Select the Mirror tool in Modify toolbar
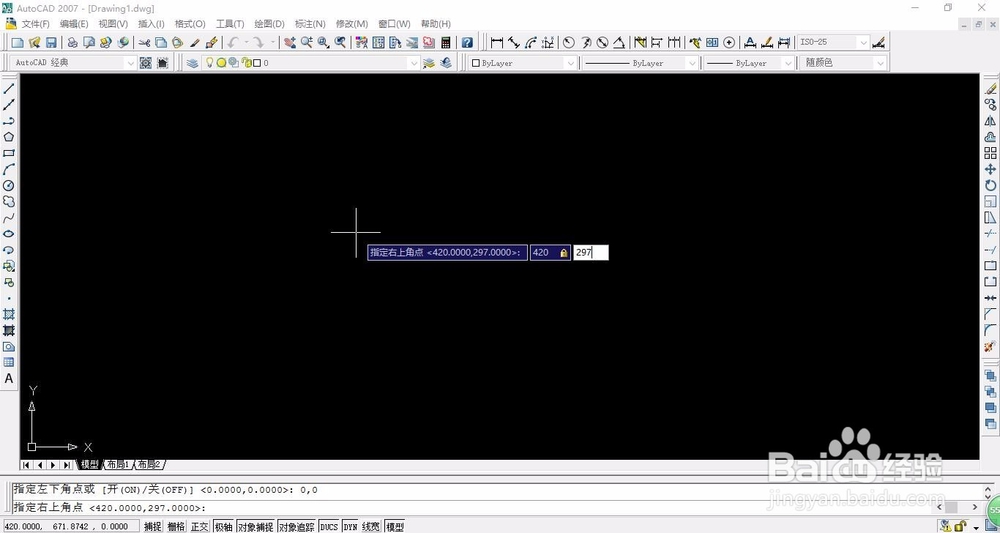The width and height of the screenshot is (1000, 533). [x=990, y=120]
